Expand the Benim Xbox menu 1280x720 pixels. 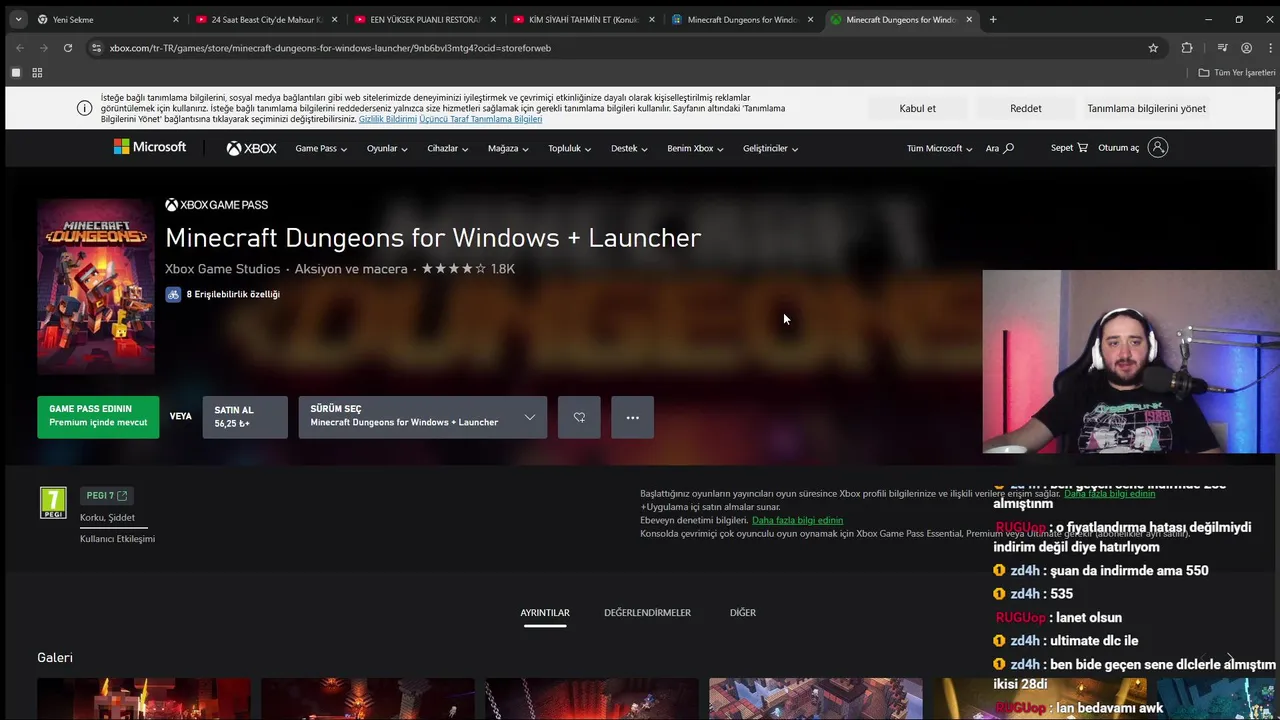(695, 149)
